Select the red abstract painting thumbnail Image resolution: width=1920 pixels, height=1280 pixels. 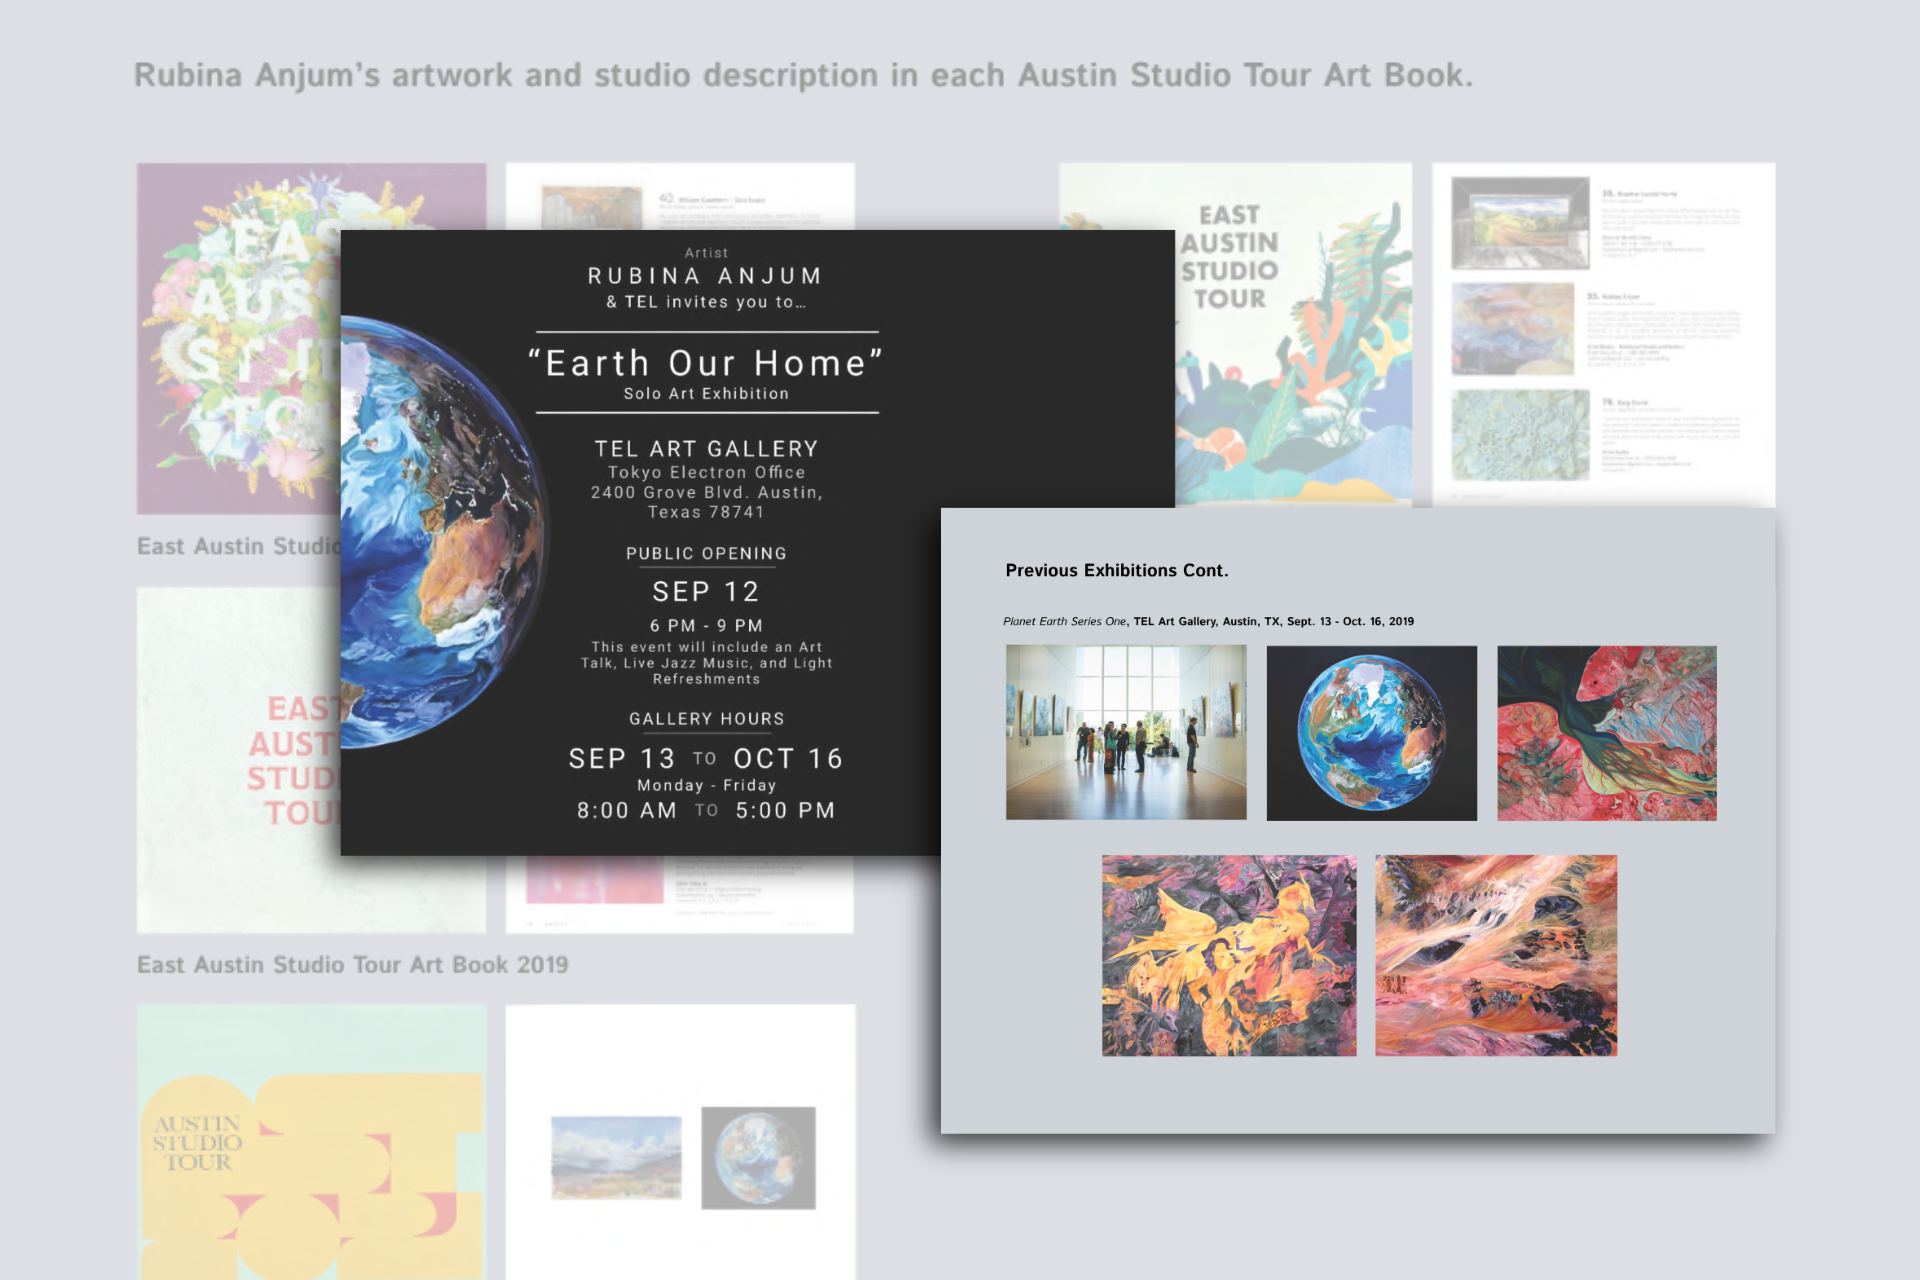tap(1606, 732)
